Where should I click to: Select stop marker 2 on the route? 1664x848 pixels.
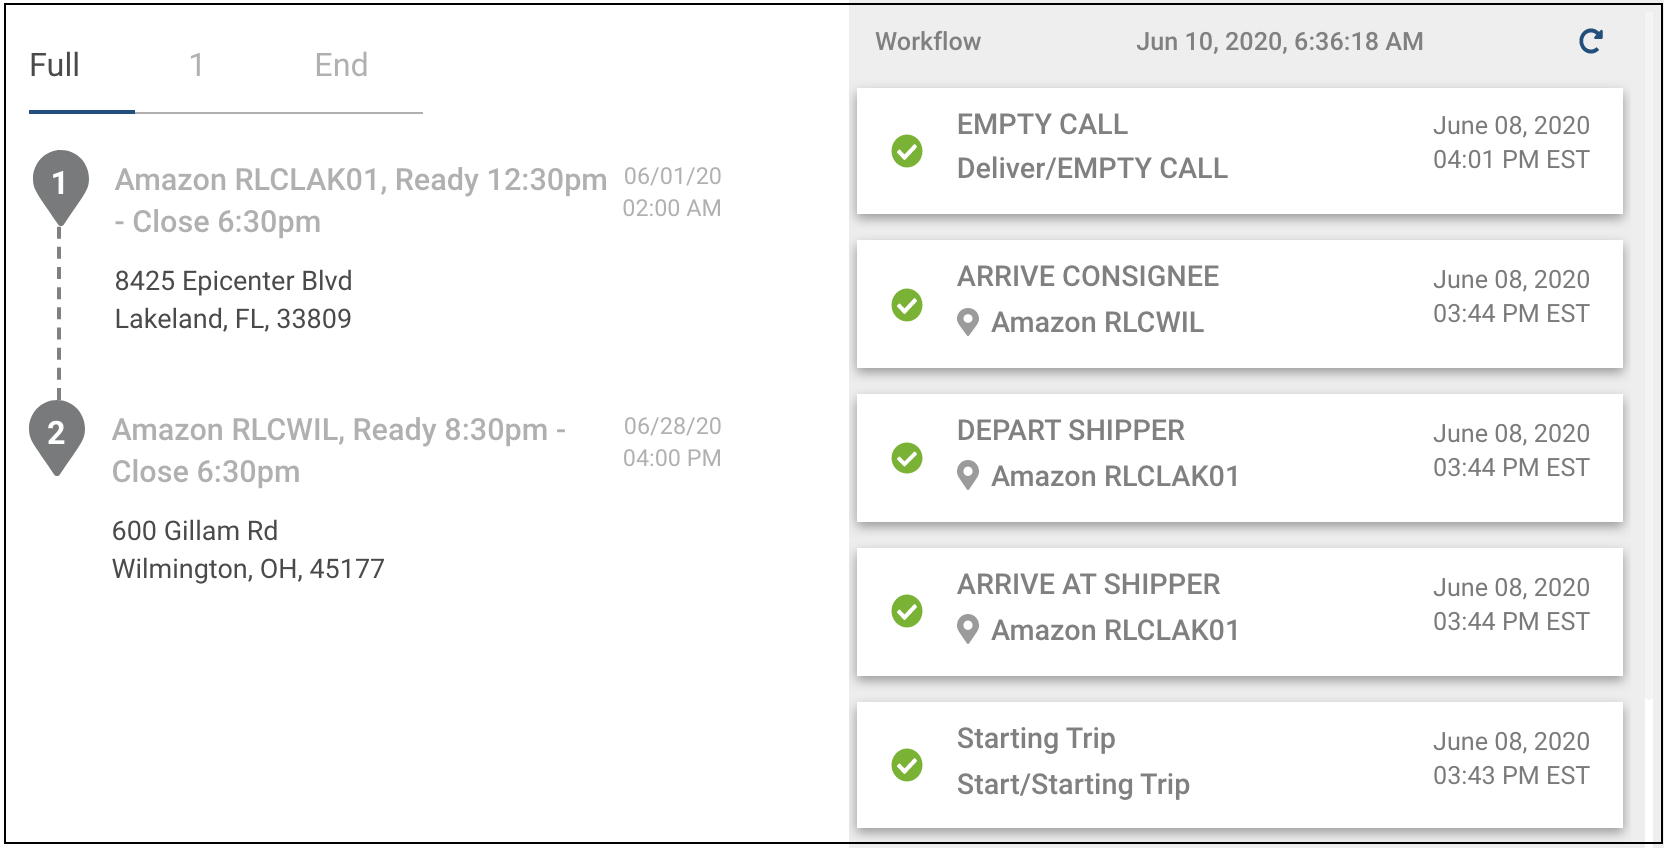pos(57,433)
